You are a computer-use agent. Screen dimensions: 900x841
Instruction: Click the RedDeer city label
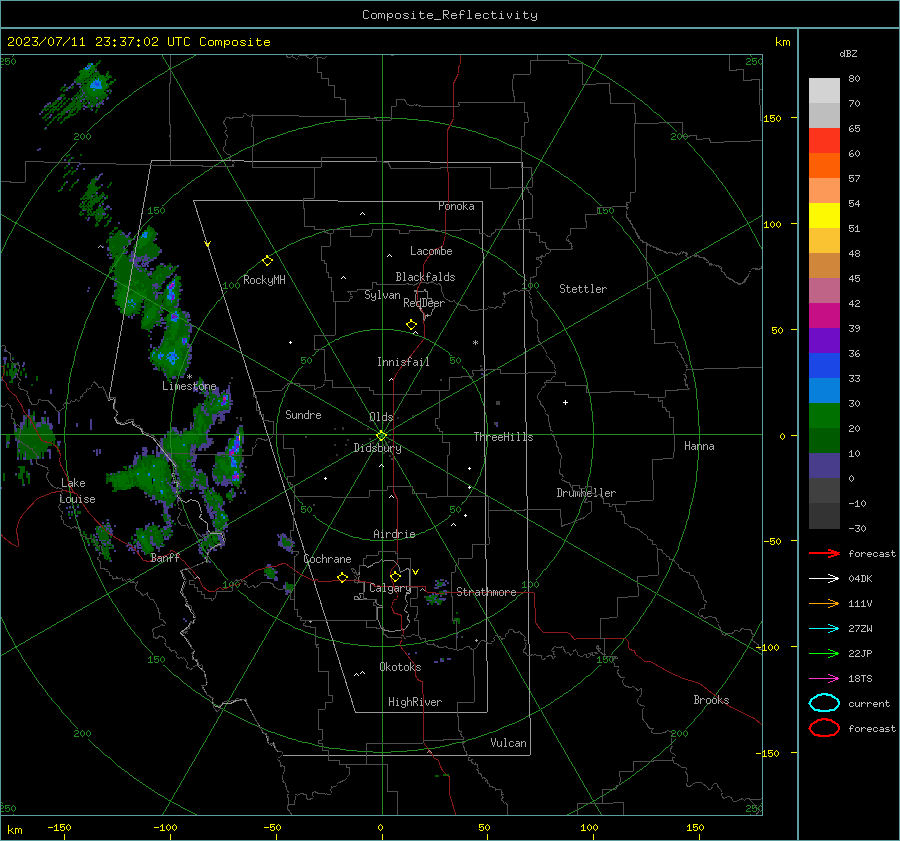point(424,303)
